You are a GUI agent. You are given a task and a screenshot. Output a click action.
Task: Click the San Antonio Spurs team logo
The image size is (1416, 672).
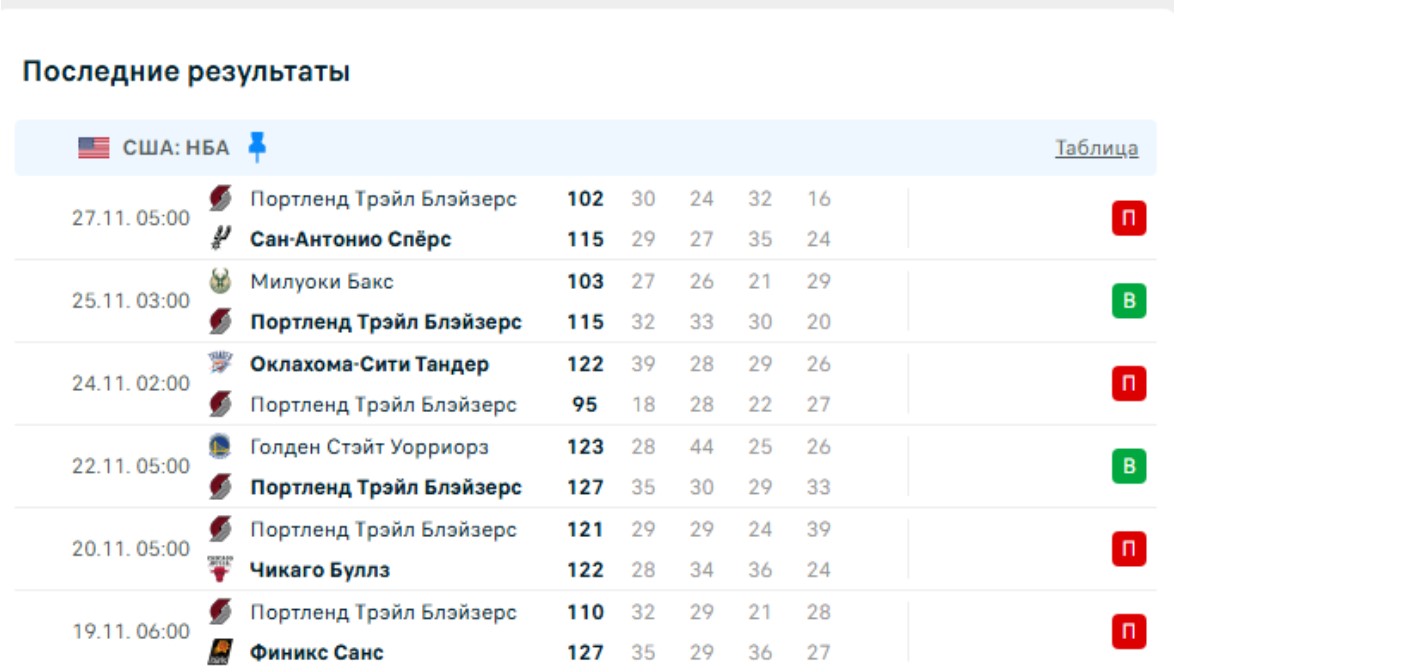pos(220,239)
